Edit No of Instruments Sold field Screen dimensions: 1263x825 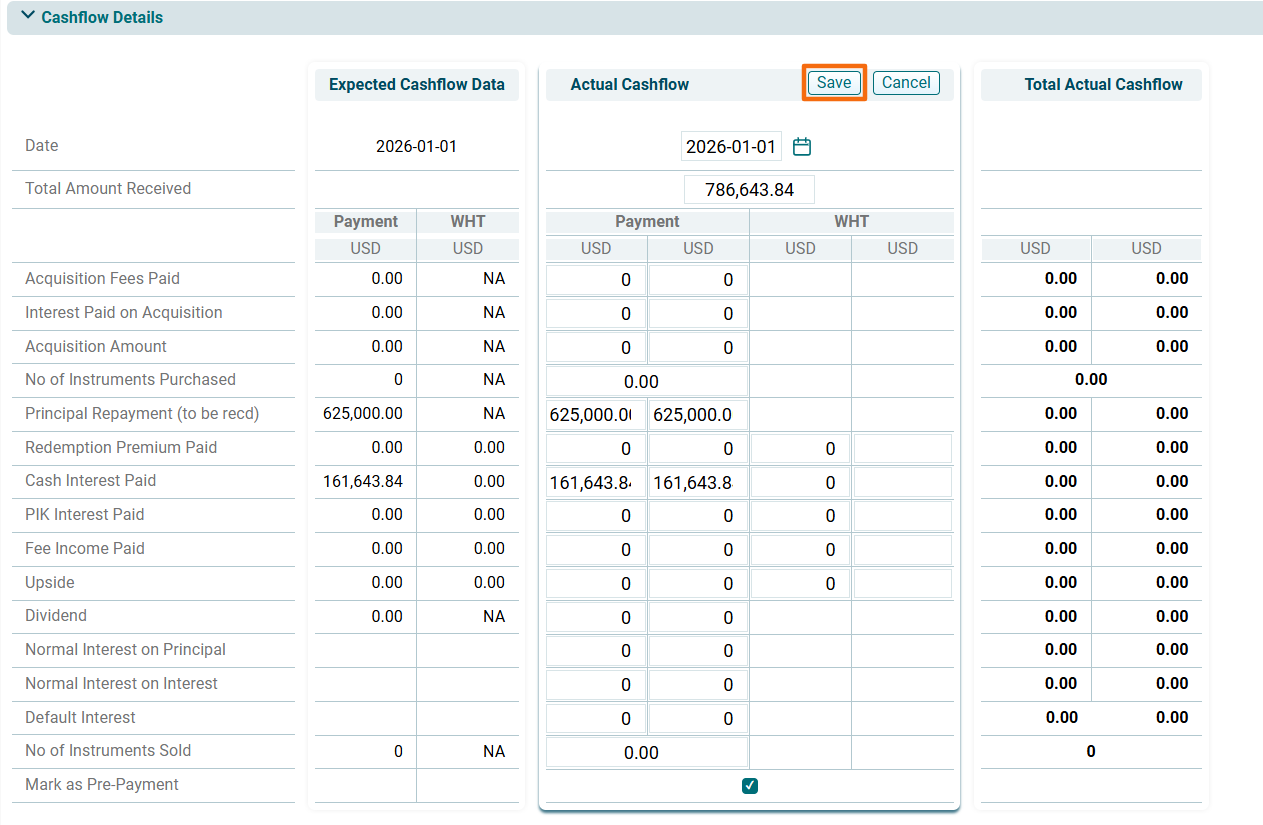[x=647, y=752]
